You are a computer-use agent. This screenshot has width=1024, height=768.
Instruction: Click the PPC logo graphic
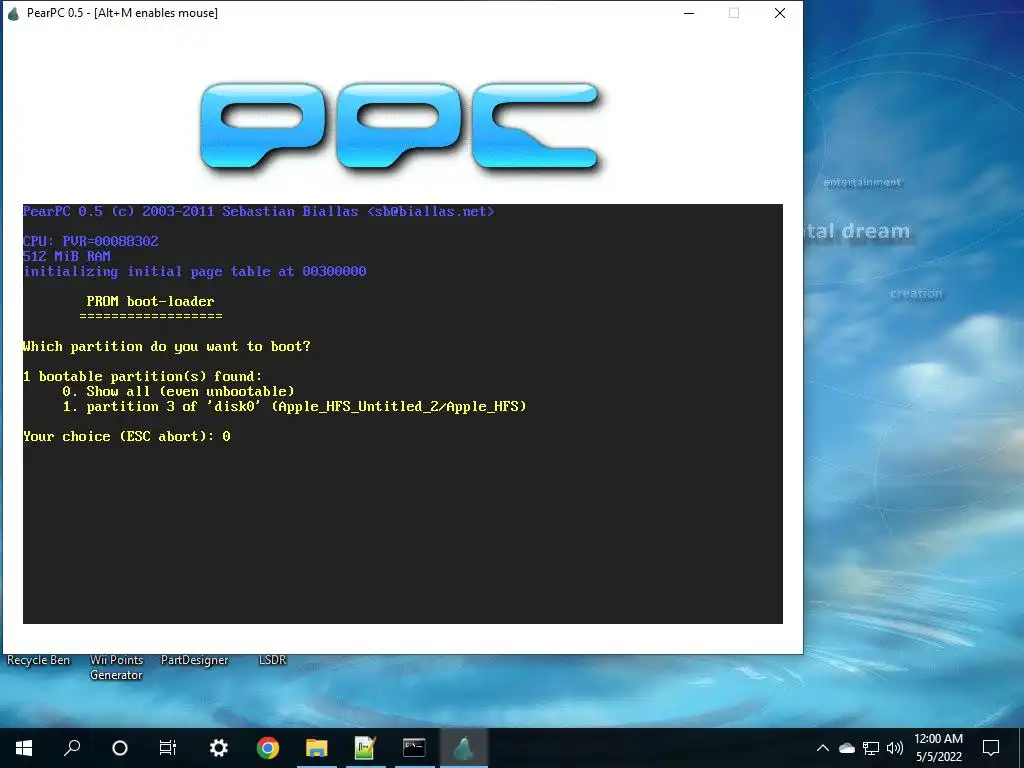400,127
